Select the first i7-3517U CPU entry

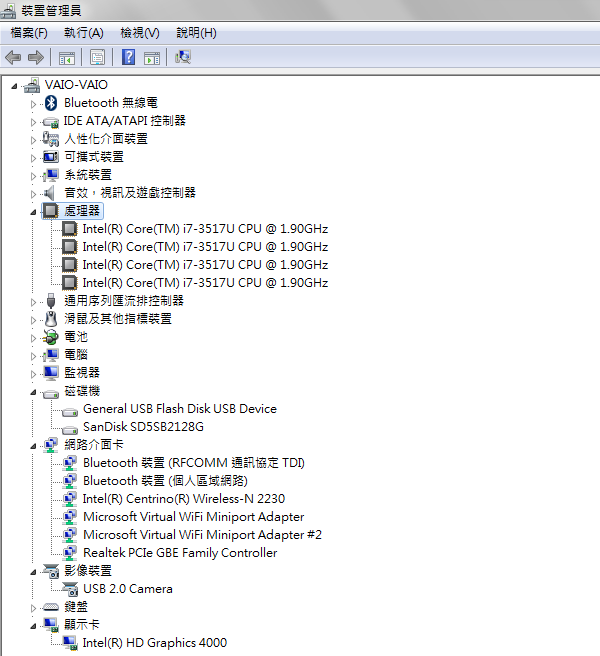205,229
